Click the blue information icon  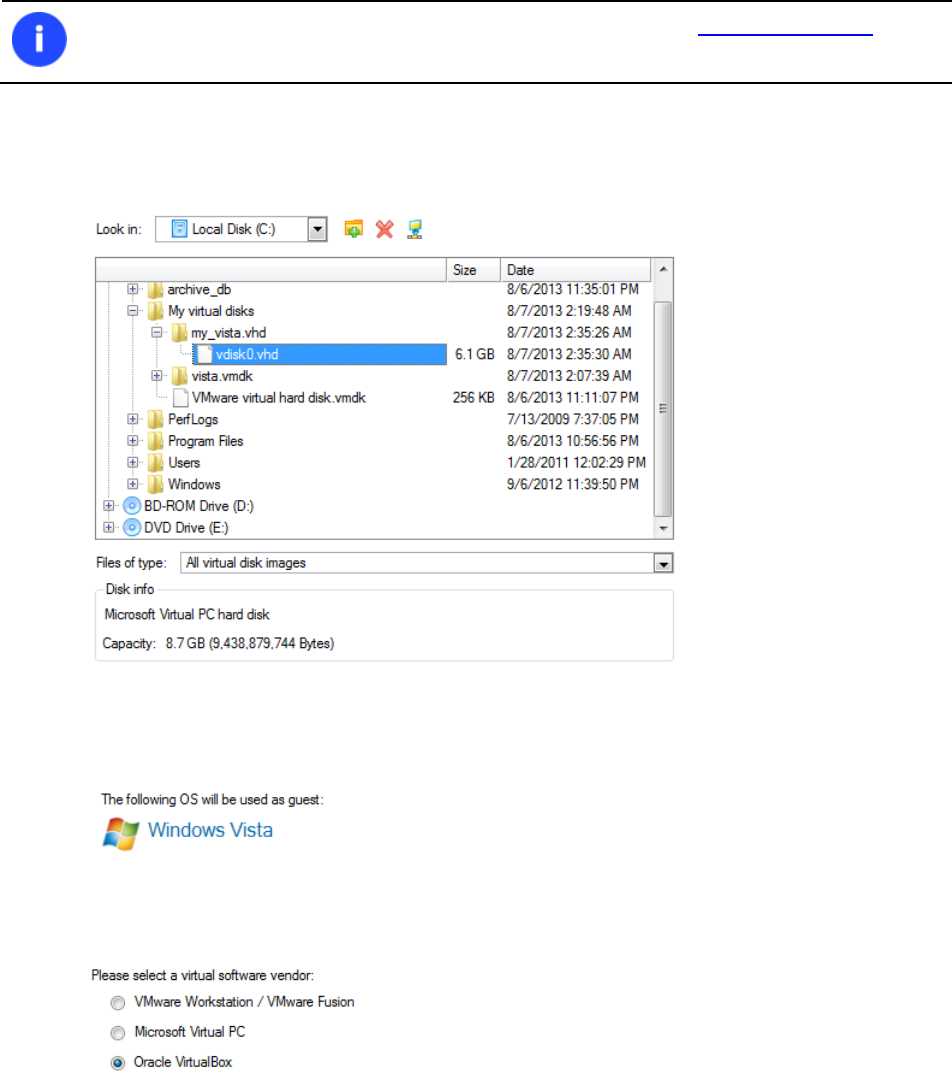[x=39, y=39]
